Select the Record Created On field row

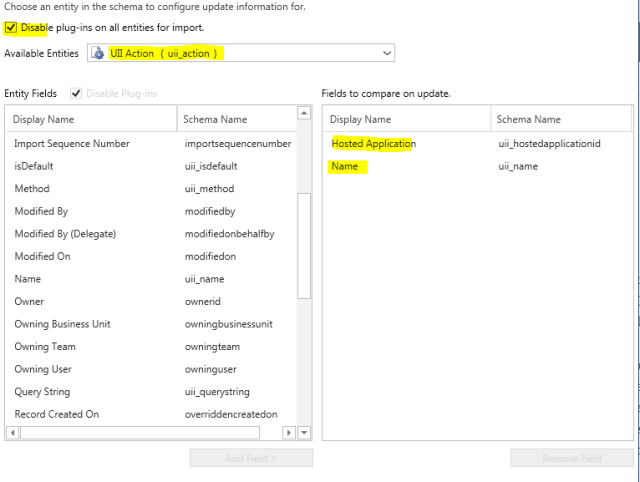(x=152, y=414)
